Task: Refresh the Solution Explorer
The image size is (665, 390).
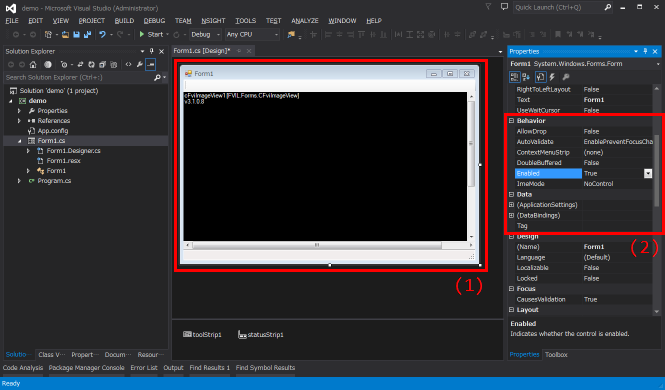Action: tap(91, 64)
